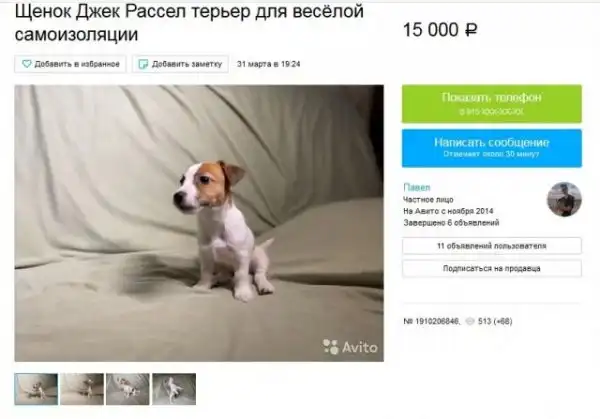
Task: Click the listing number 1910206846
Action: 432,321
